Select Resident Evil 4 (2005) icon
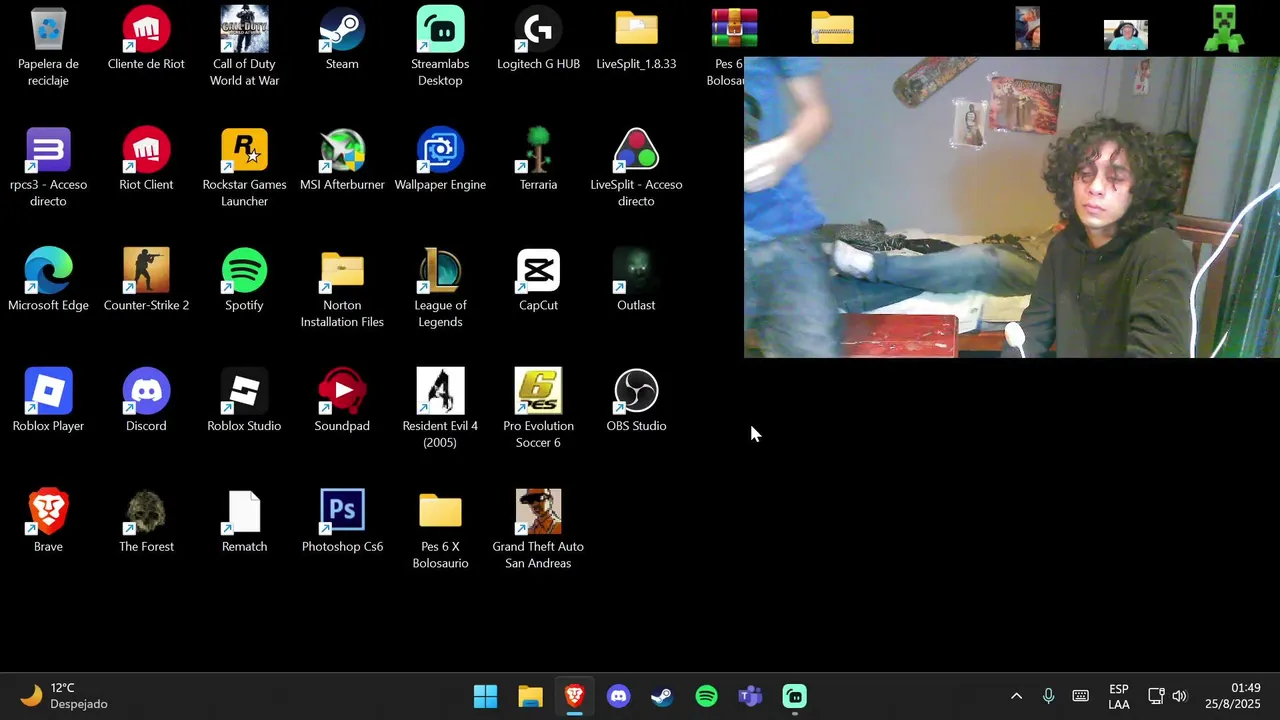The width and height of the screenshot is (1280, 720). point(440,410)
